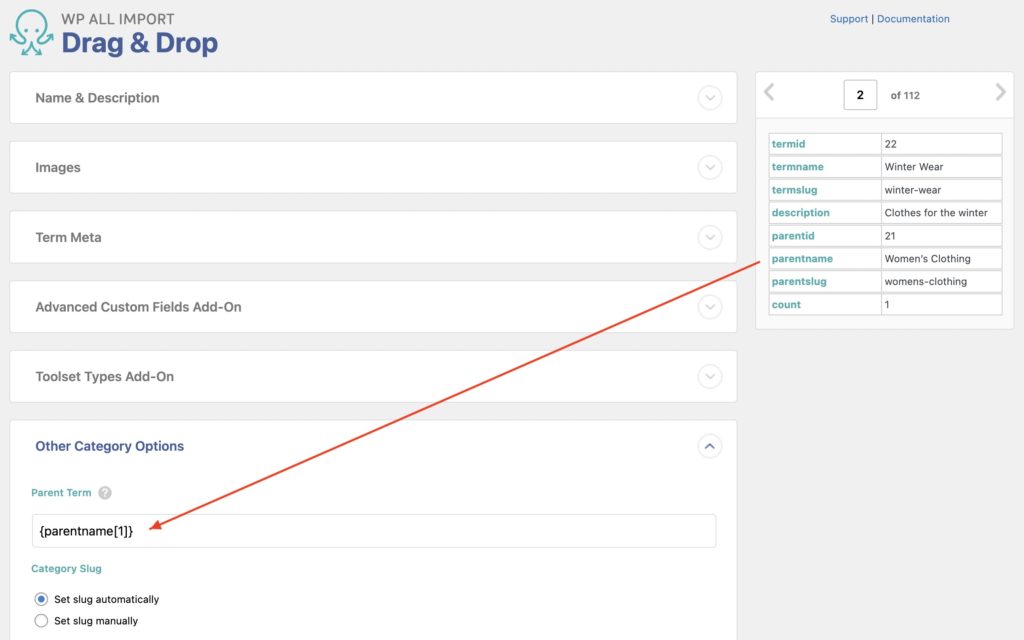Image resolution: width=1024 pixels, height=640 pixels.
Task: Open the Documentation link
Action: [913, 19]
